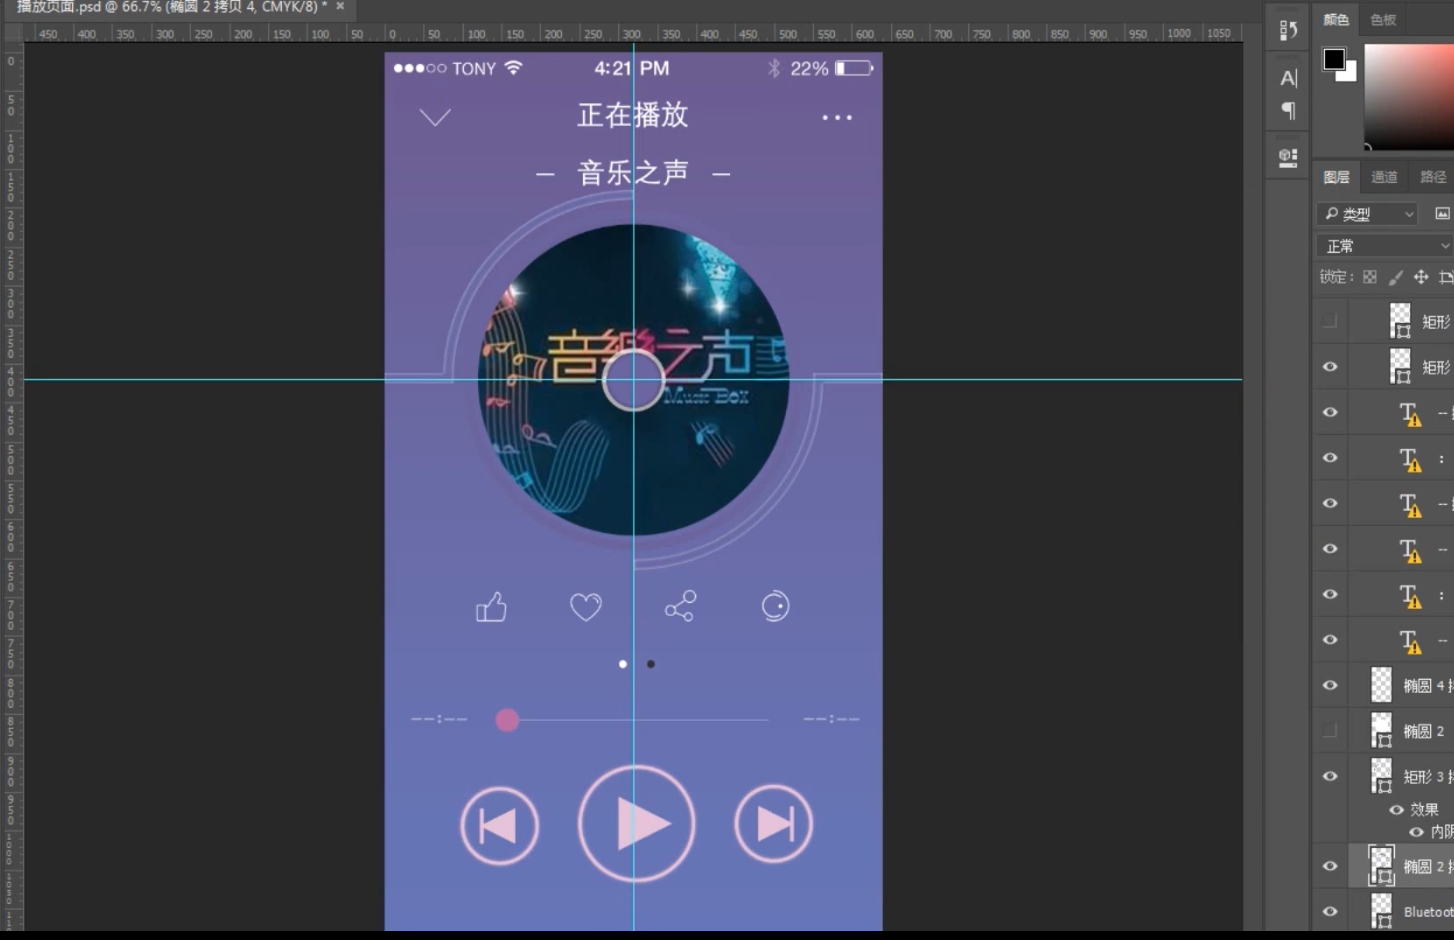Click the album disc center ring
The width and height of the screenshot is (1454, 940).
[x=633, y=380]
